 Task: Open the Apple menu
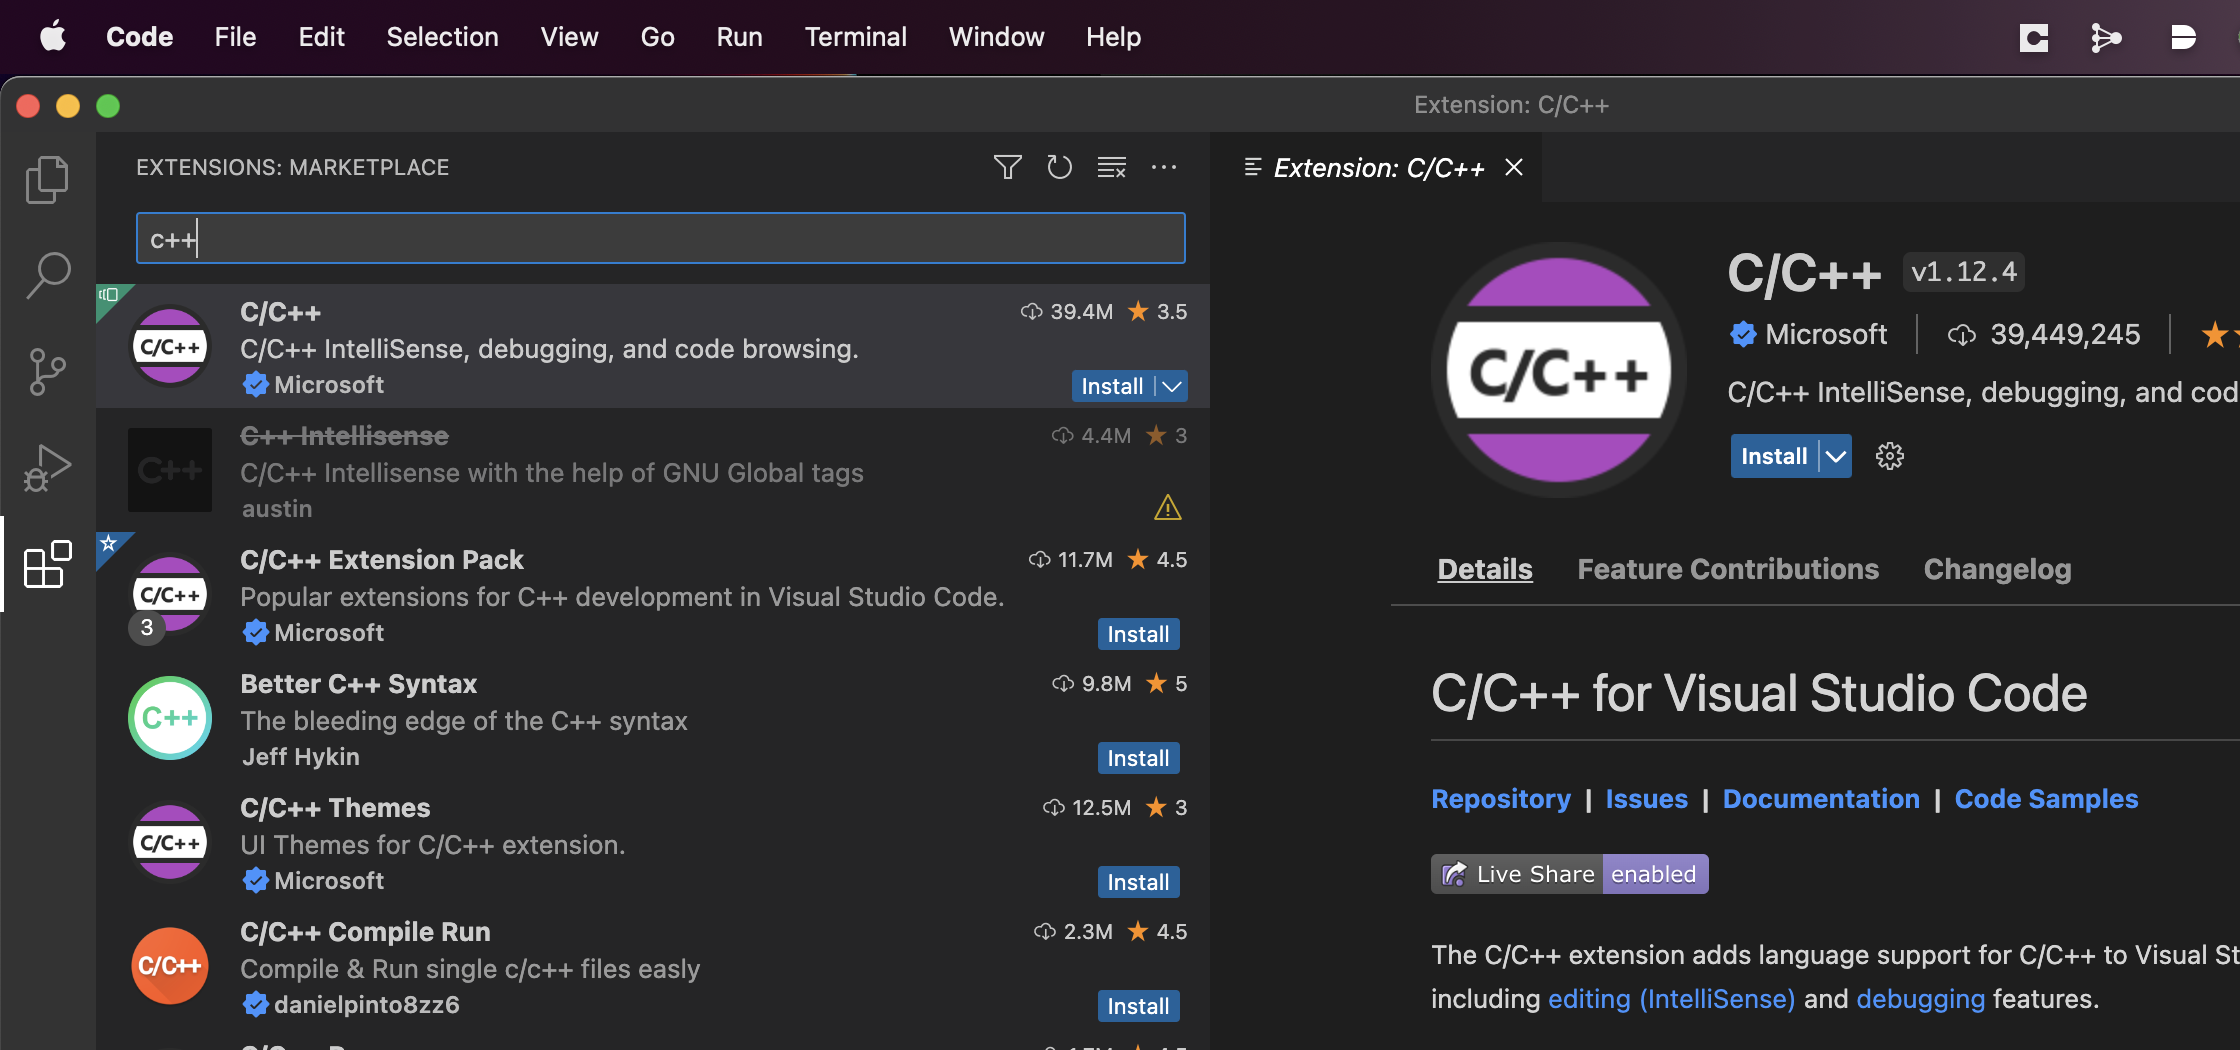(x=54, y=37)
